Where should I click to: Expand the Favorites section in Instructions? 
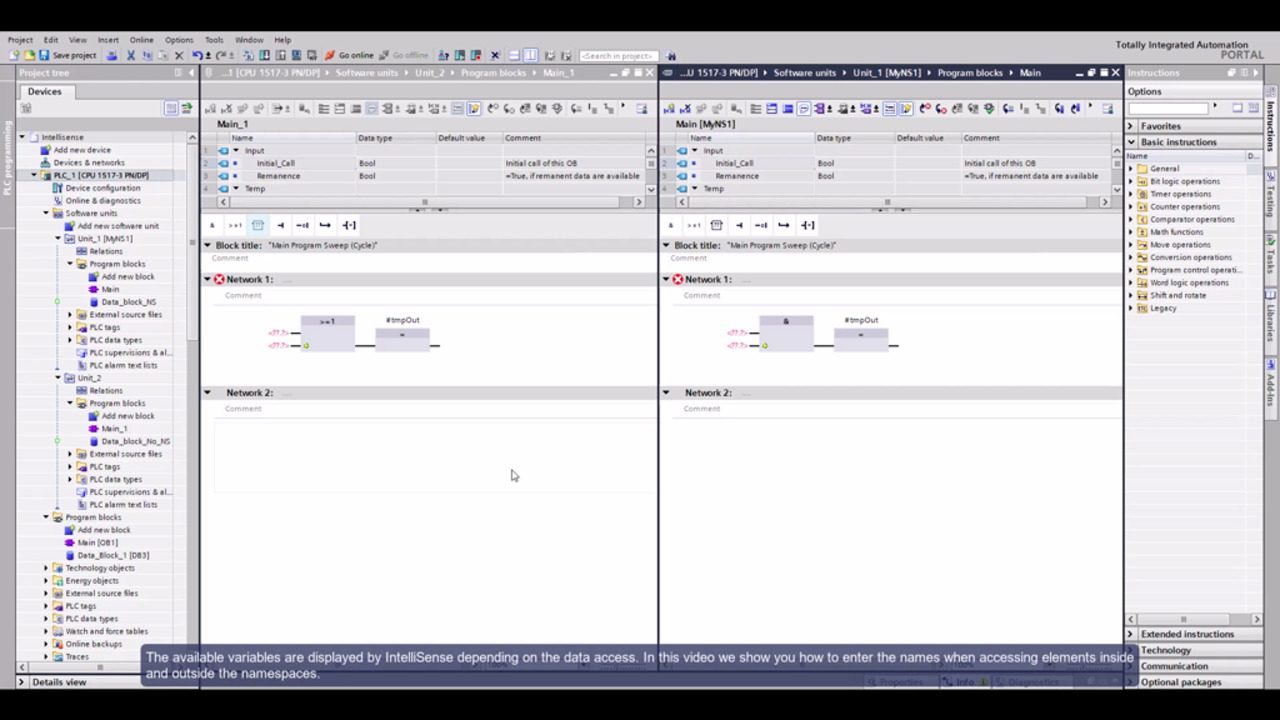(x=1131, y=126)
